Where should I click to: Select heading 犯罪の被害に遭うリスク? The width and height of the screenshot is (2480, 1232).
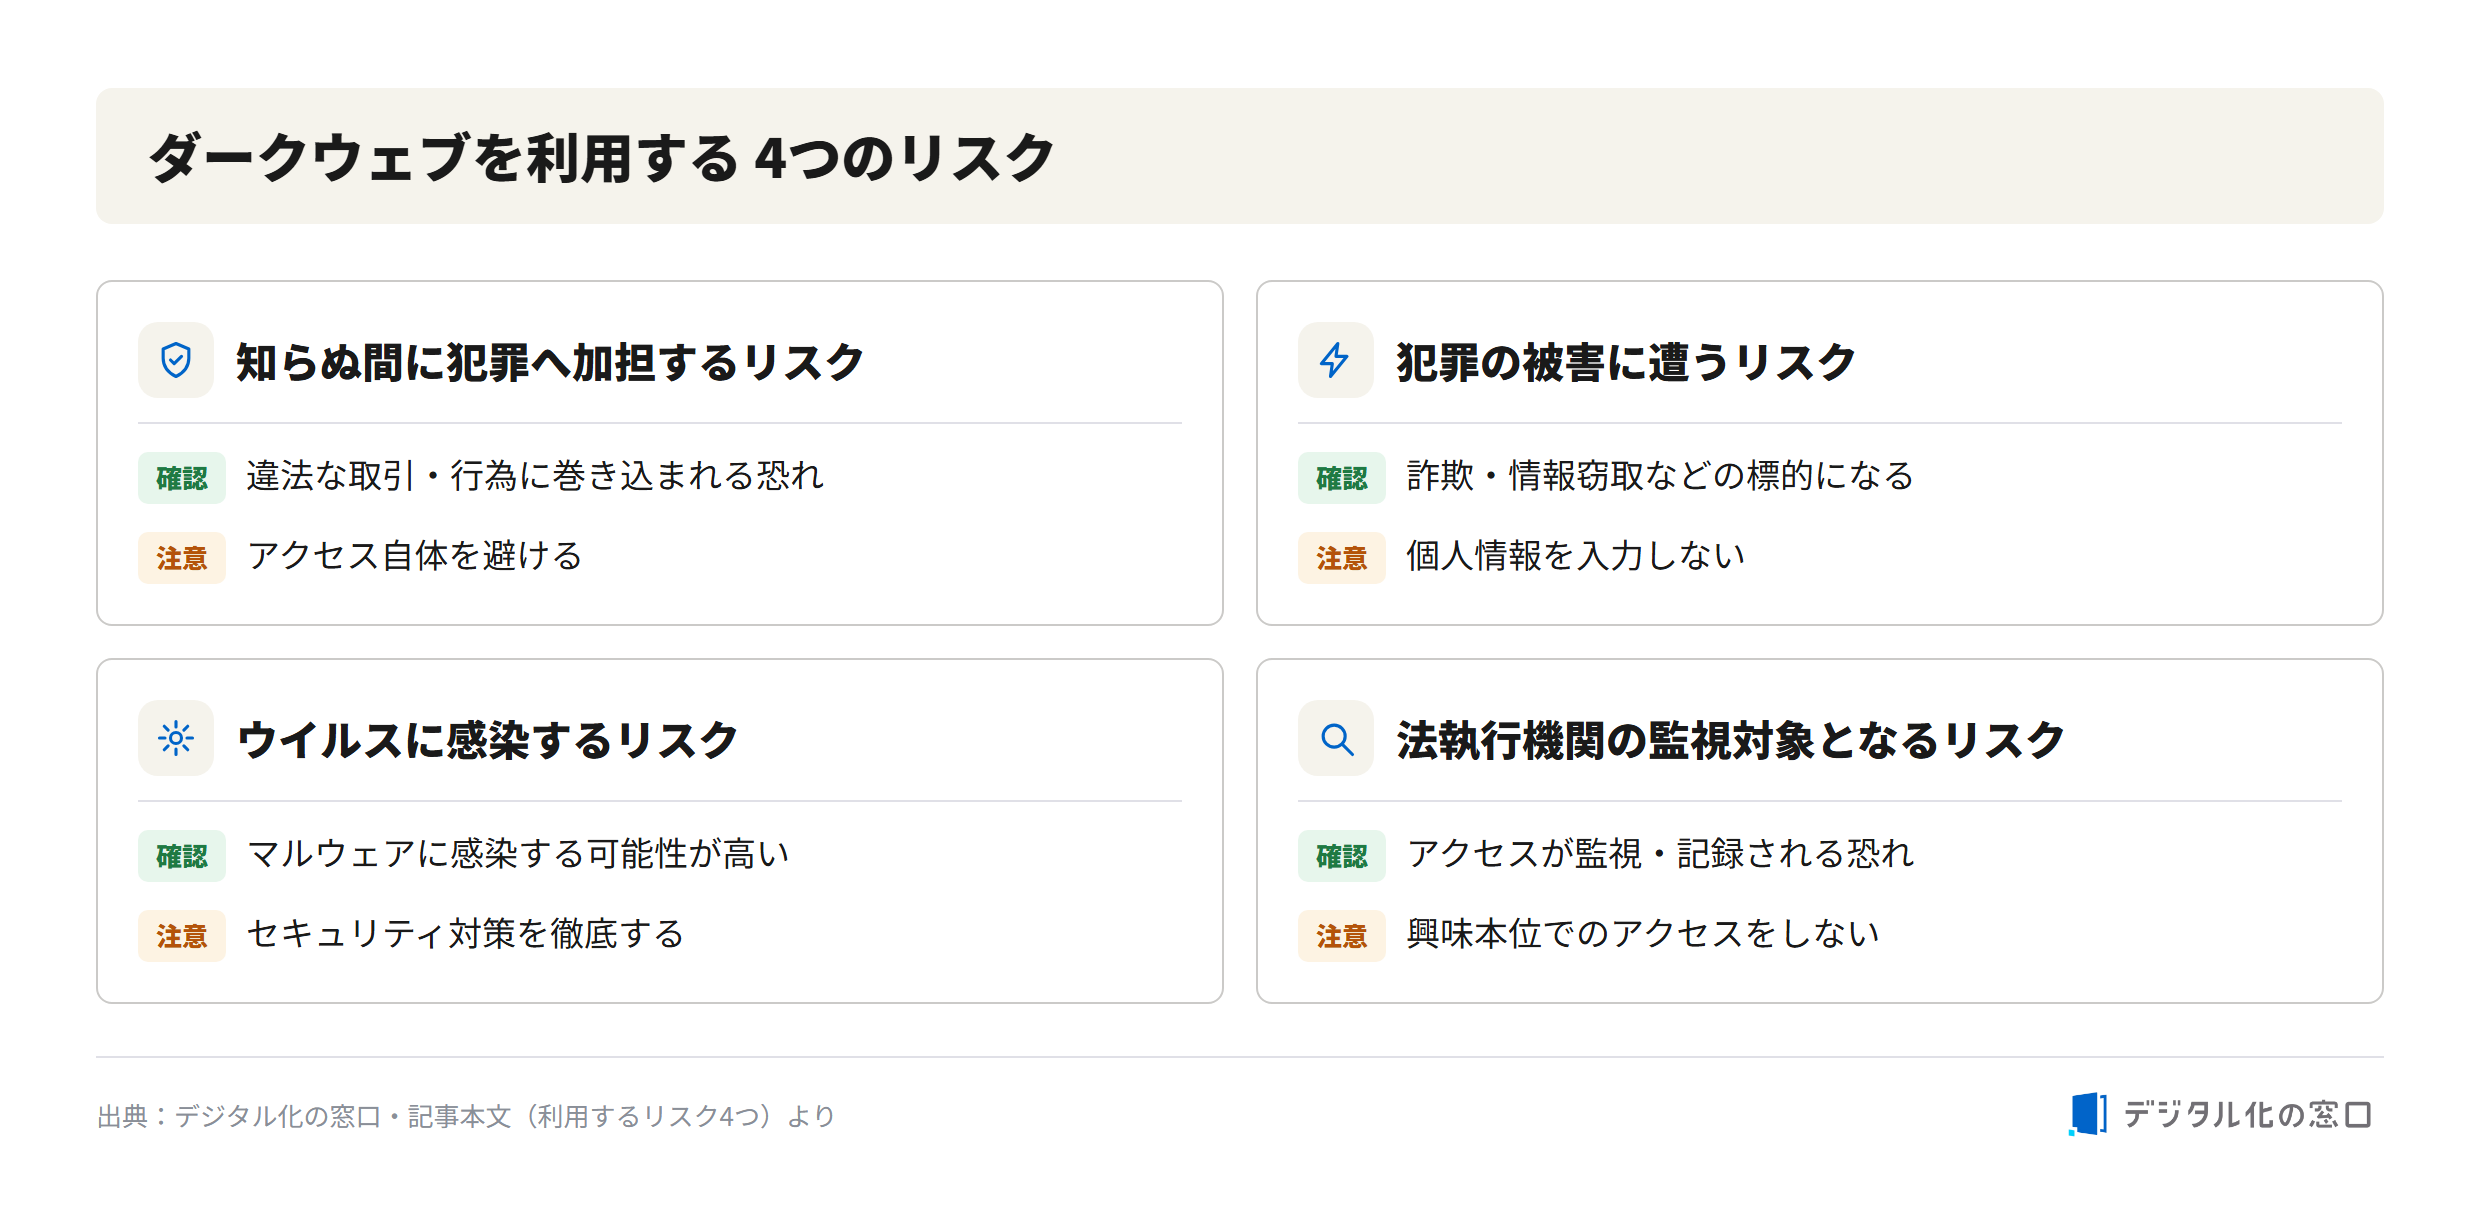(1626, 362)
